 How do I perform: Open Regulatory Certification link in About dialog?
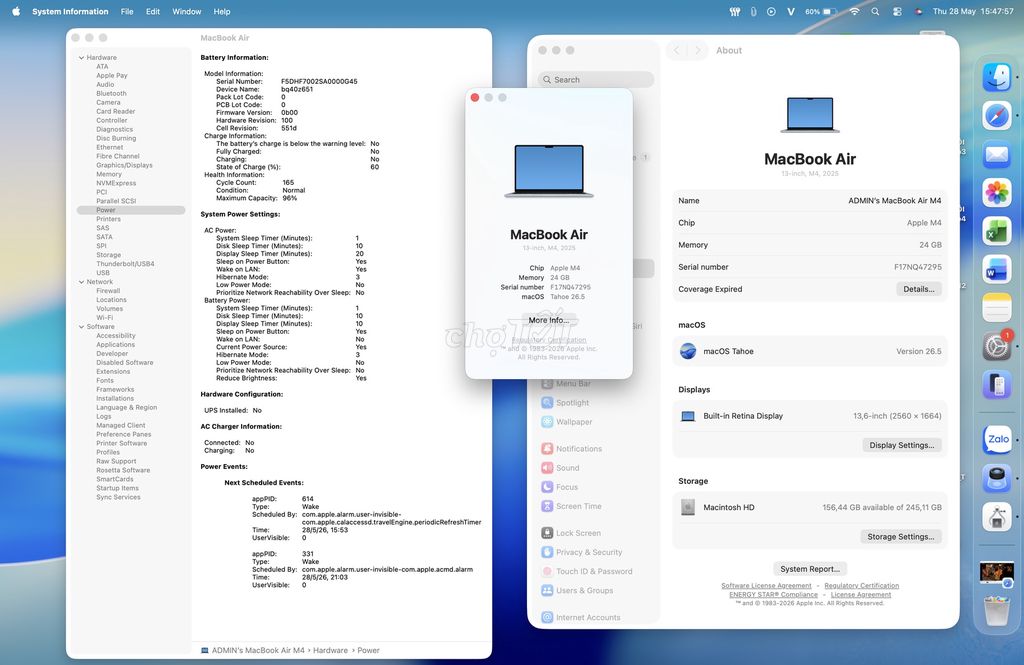549,340
